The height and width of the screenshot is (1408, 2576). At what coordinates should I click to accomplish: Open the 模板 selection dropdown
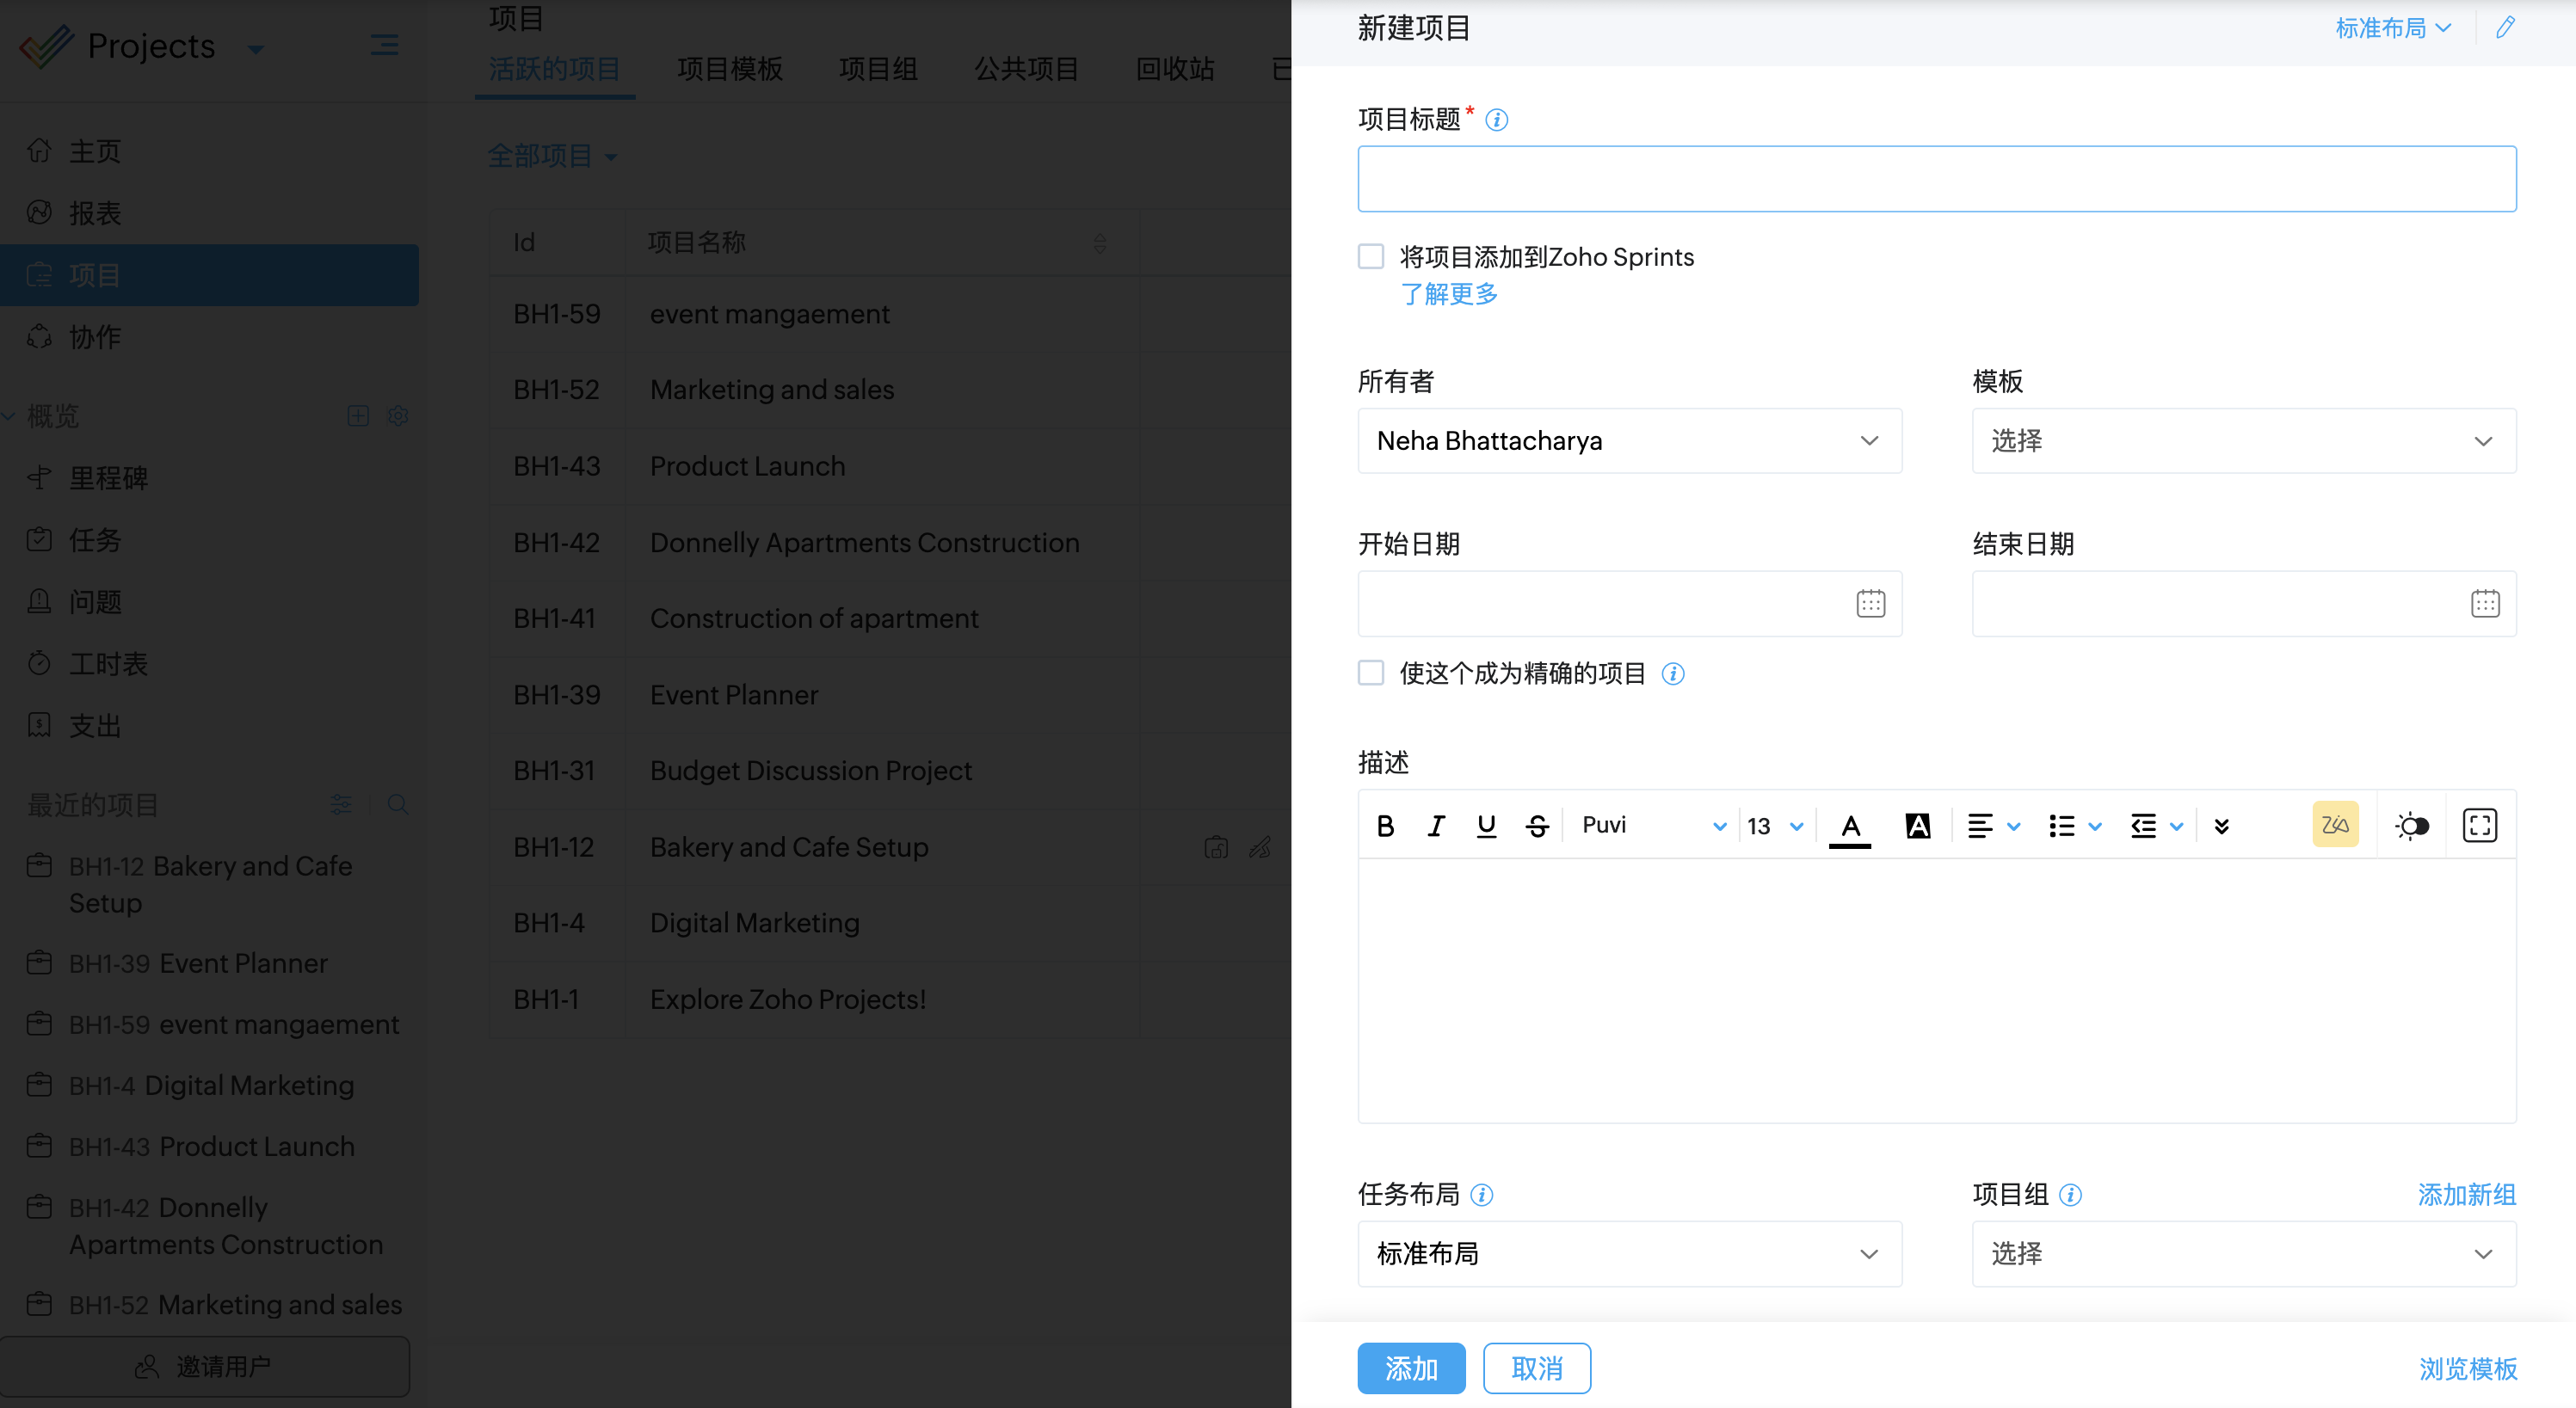[2243, 441]
